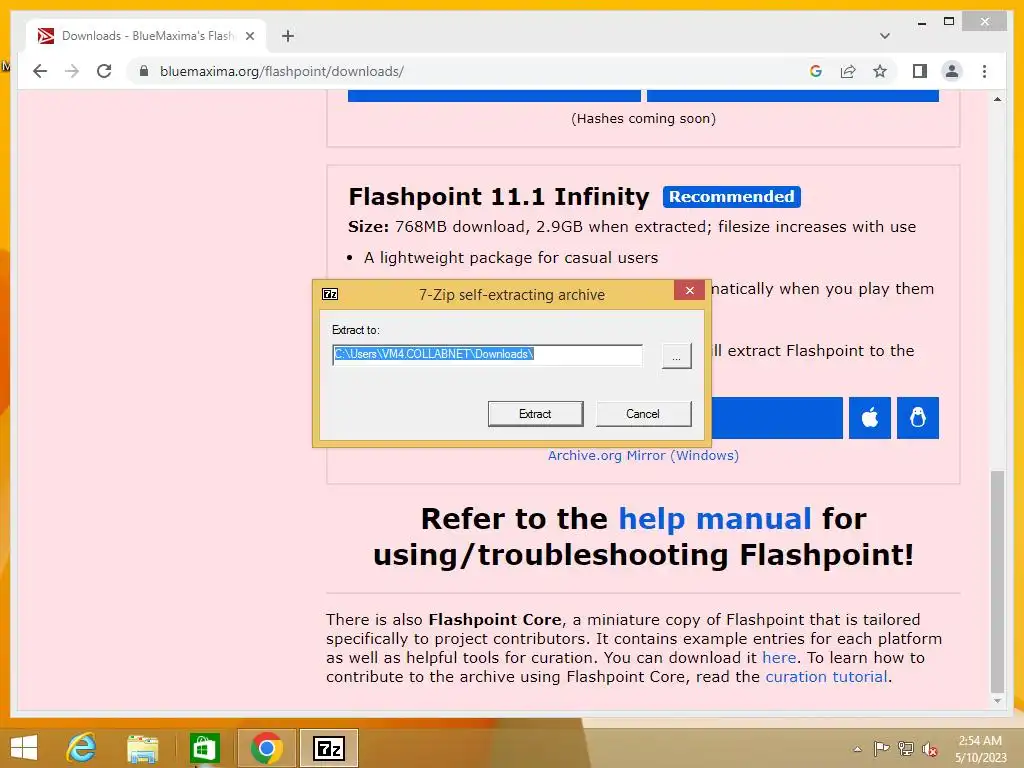Open File Explorer from taskbar
Image resolution: width=1024 pixels, height=768 pixels.
[x=142, y=748]
